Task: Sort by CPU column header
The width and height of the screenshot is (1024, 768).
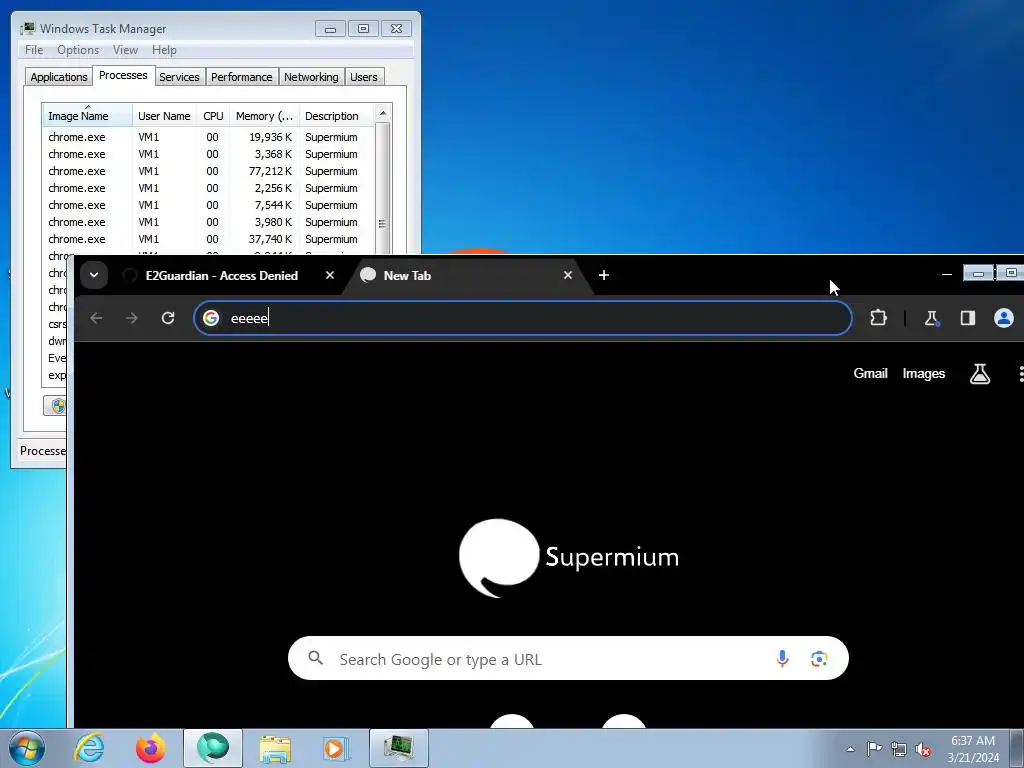Action: [x=213, y=116]
